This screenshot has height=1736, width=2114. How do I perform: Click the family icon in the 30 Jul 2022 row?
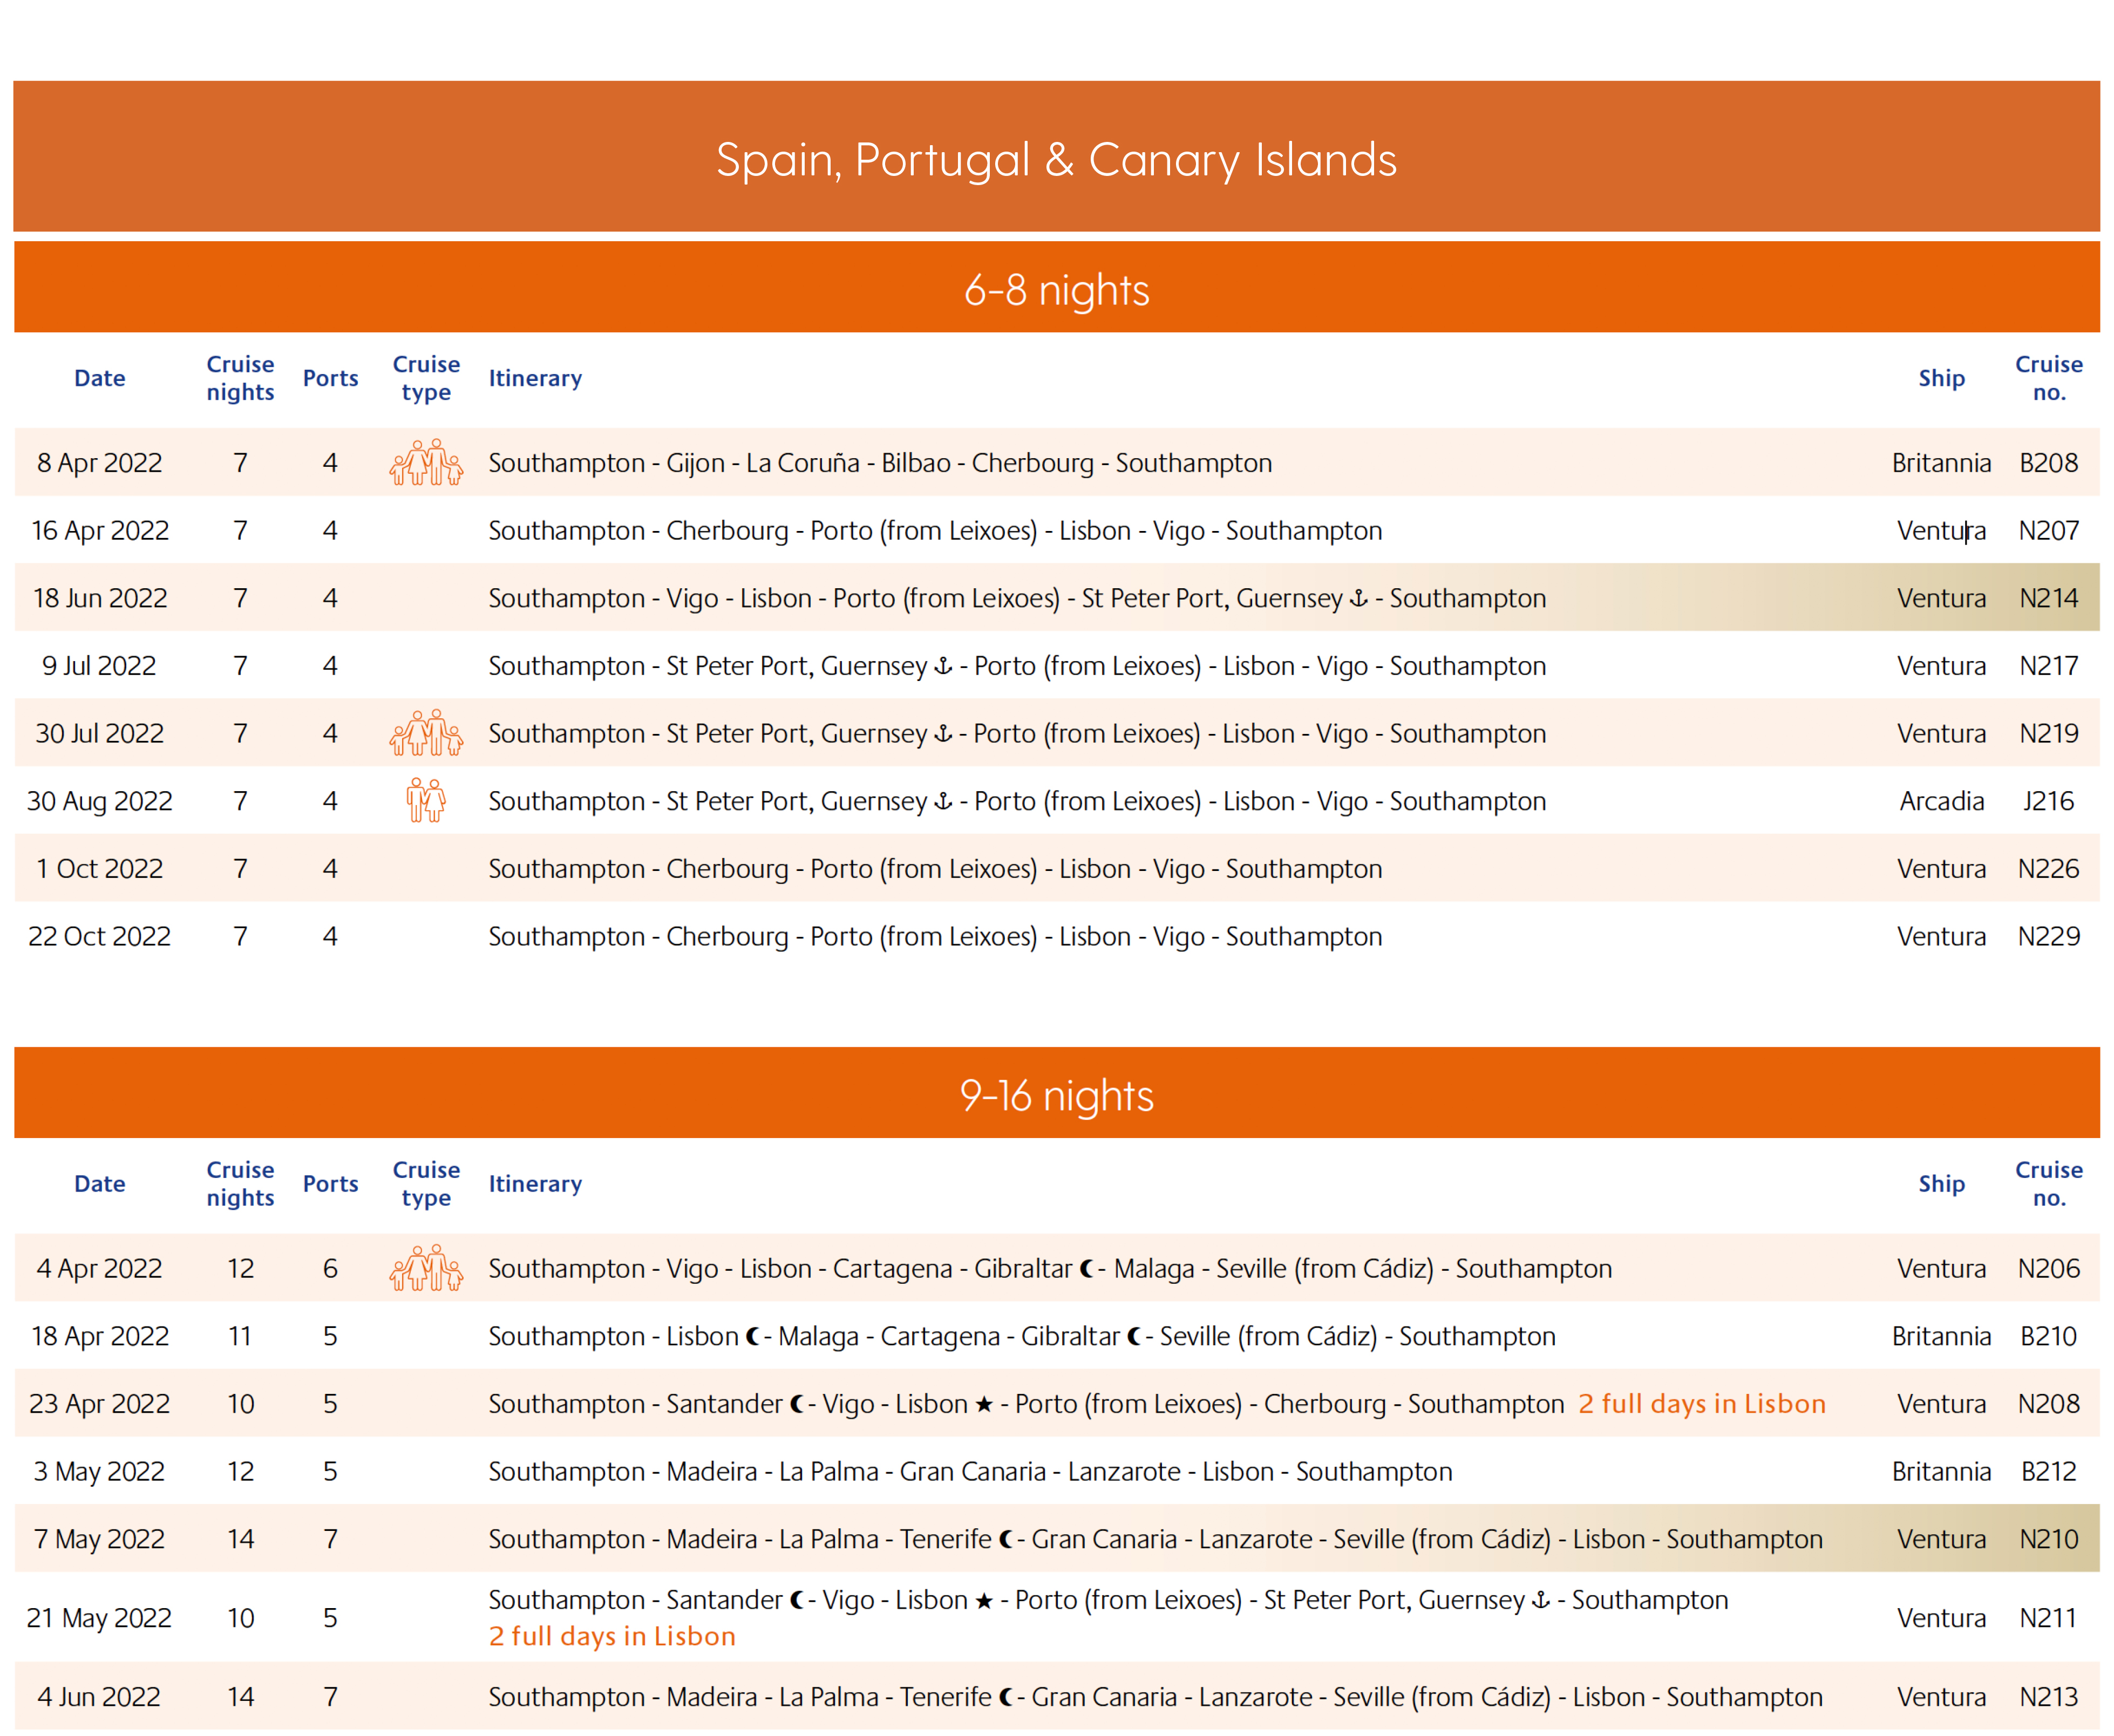pos(426,733)
